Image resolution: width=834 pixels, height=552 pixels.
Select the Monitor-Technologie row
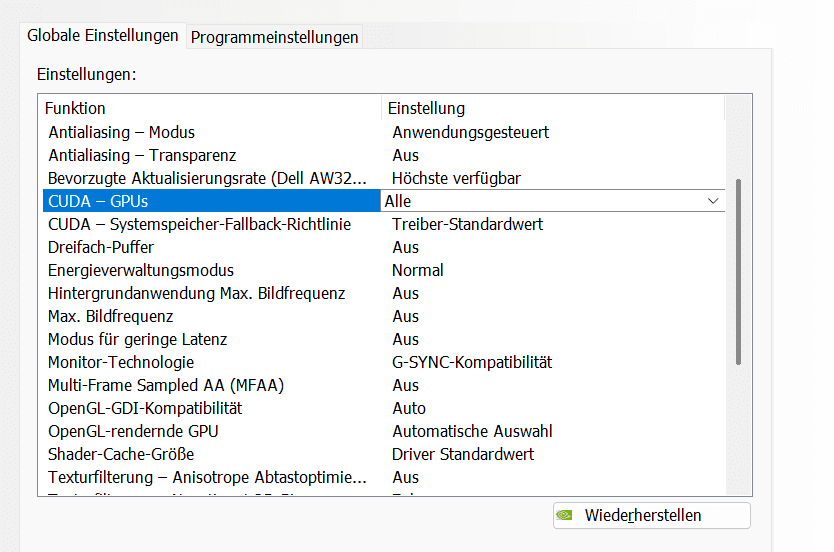coord(383,362)
